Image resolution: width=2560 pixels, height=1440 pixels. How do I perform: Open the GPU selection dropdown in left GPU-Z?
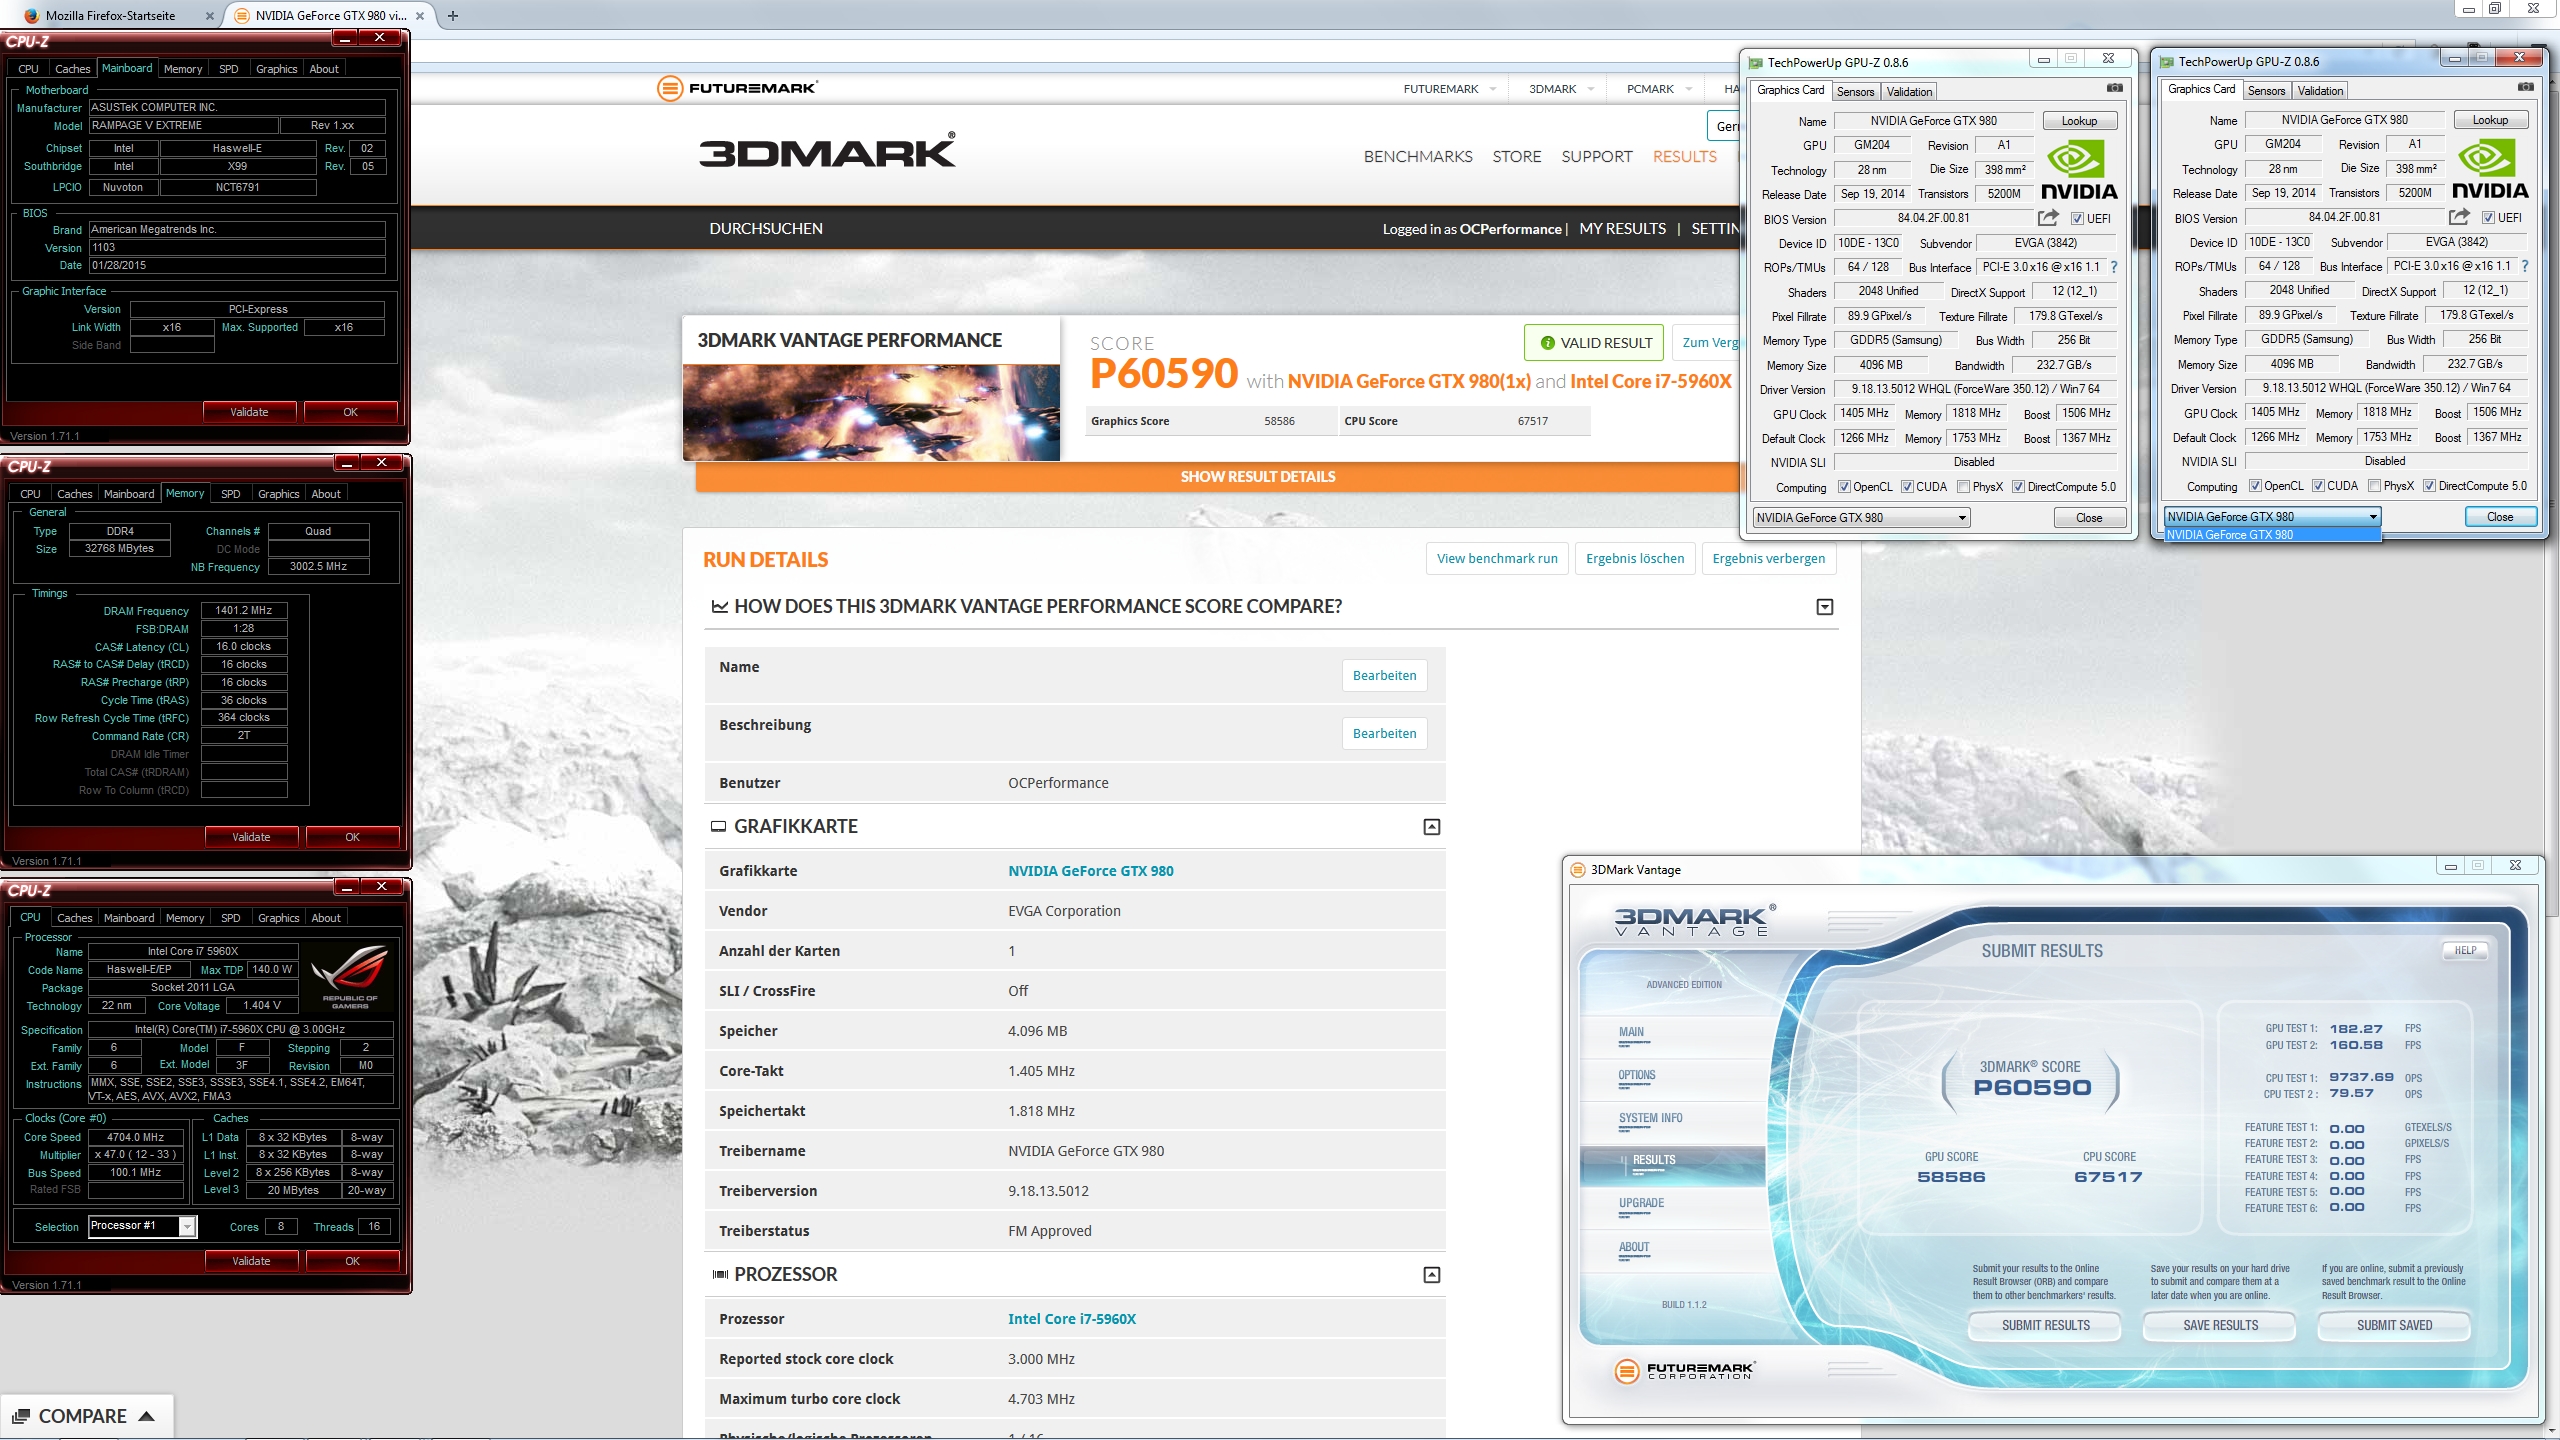[x=1861, y=518]
